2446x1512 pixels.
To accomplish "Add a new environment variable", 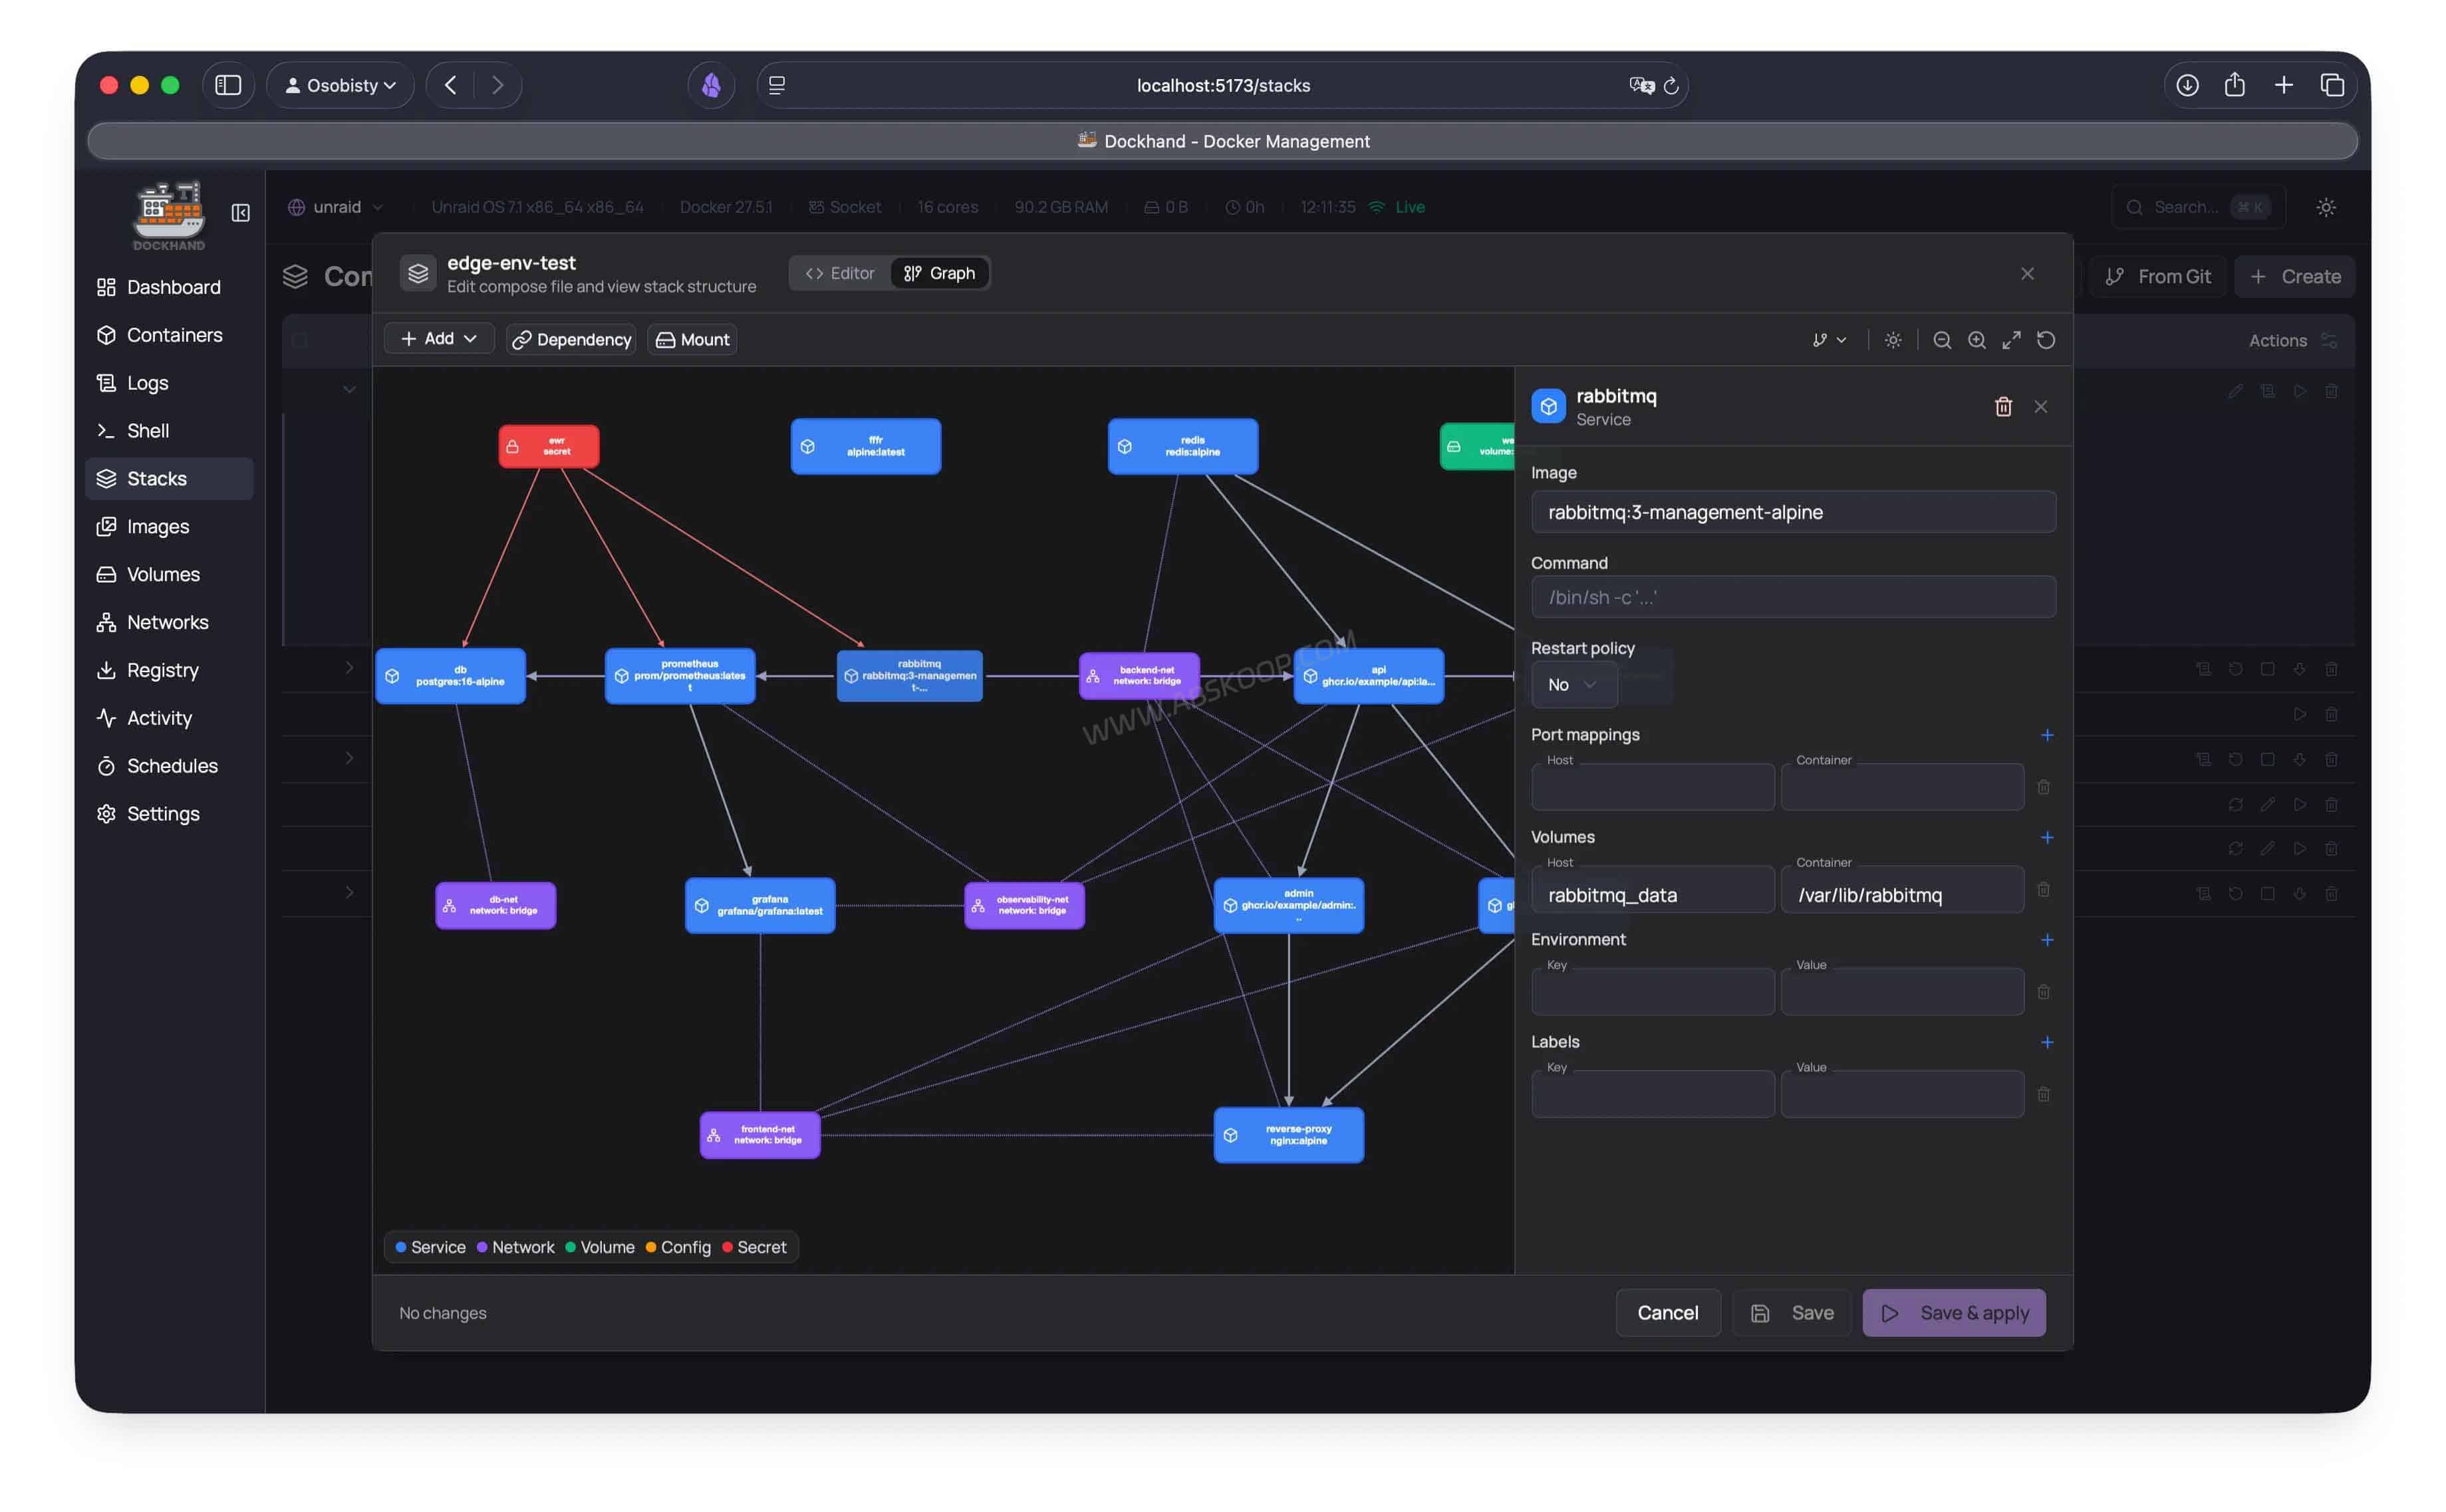I will click(2047, 940).
